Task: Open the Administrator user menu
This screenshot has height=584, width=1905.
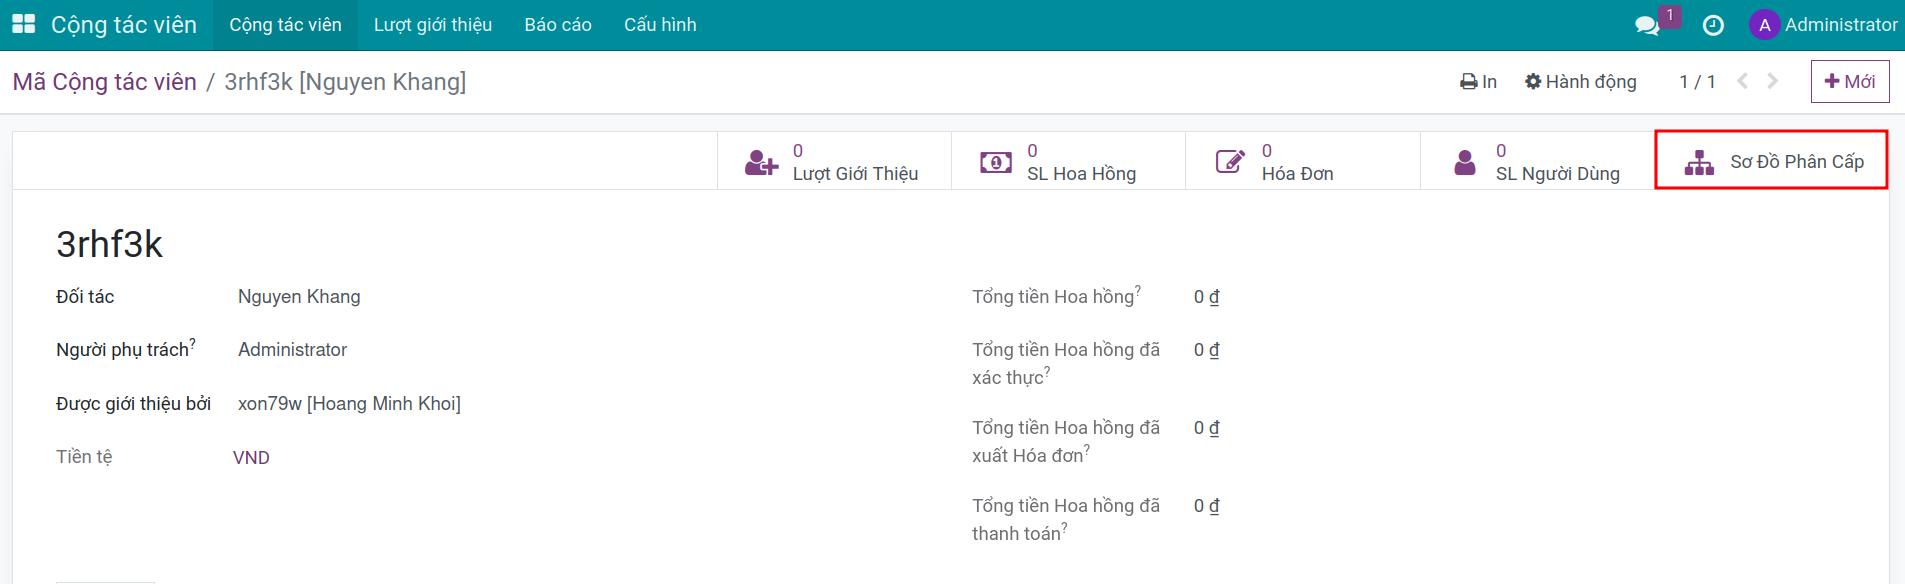Action: coord(1823,25)
